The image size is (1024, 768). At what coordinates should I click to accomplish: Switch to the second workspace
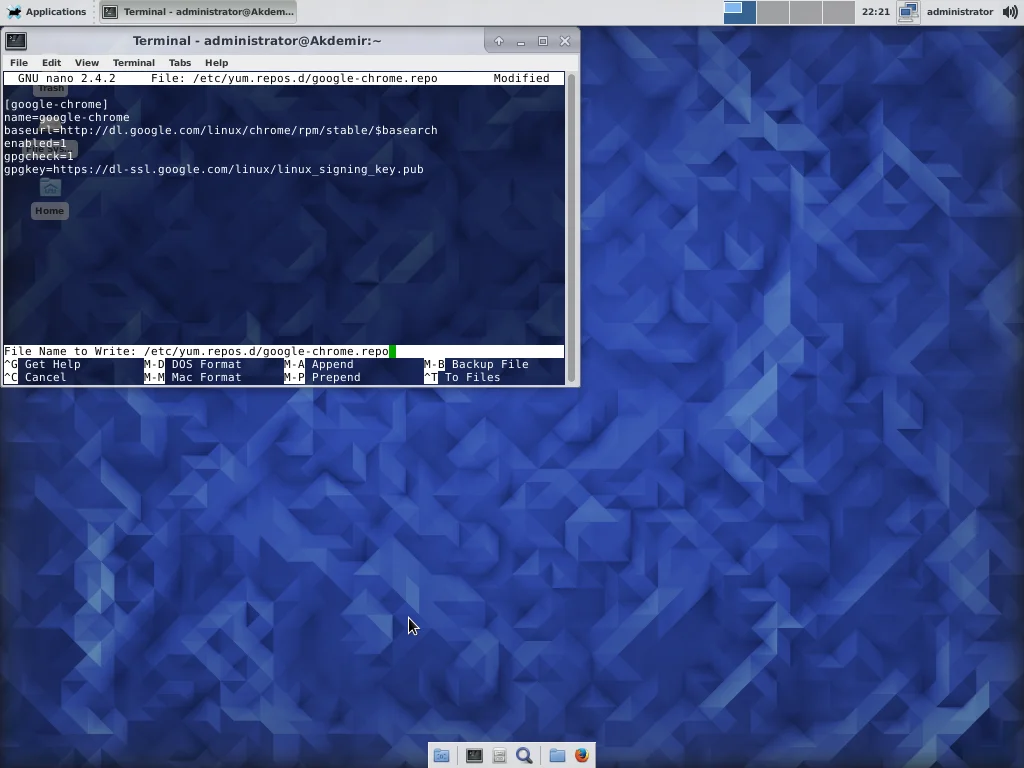(772, 12)
